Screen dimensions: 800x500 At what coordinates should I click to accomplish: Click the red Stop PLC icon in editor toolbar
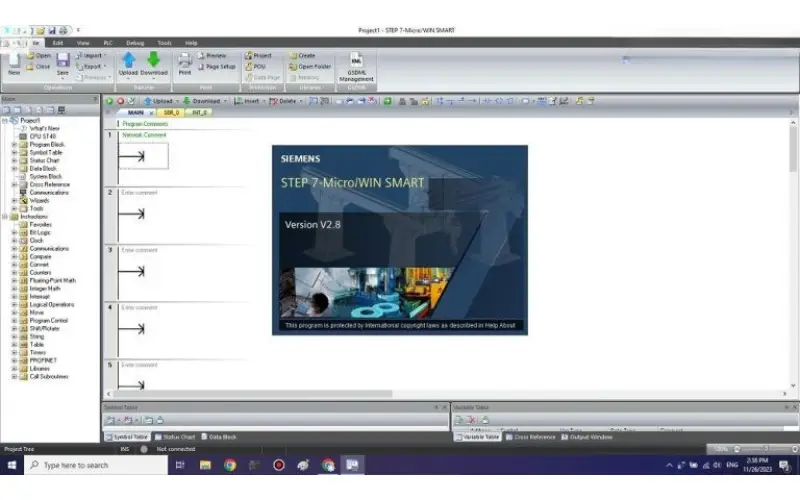(120, 101)
